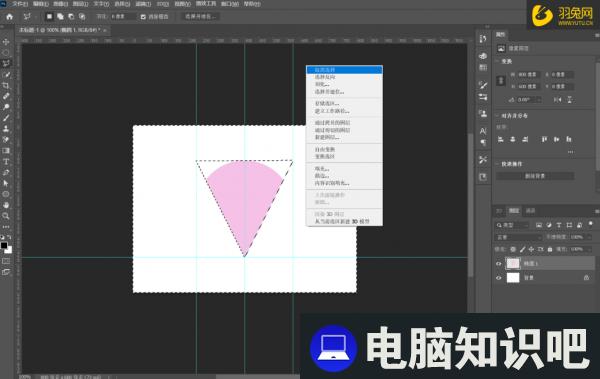This screenshot has height=379, width=600.
Task: Toggle layer filtering switch in Layers panel
Action: click(x=590, y=224)
